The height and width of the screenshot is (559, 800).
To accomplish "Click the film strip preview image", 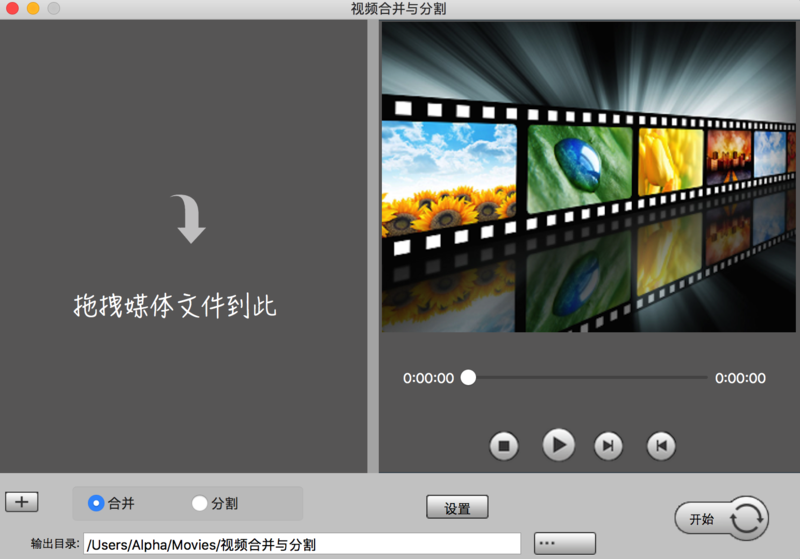I will point(588,177).
